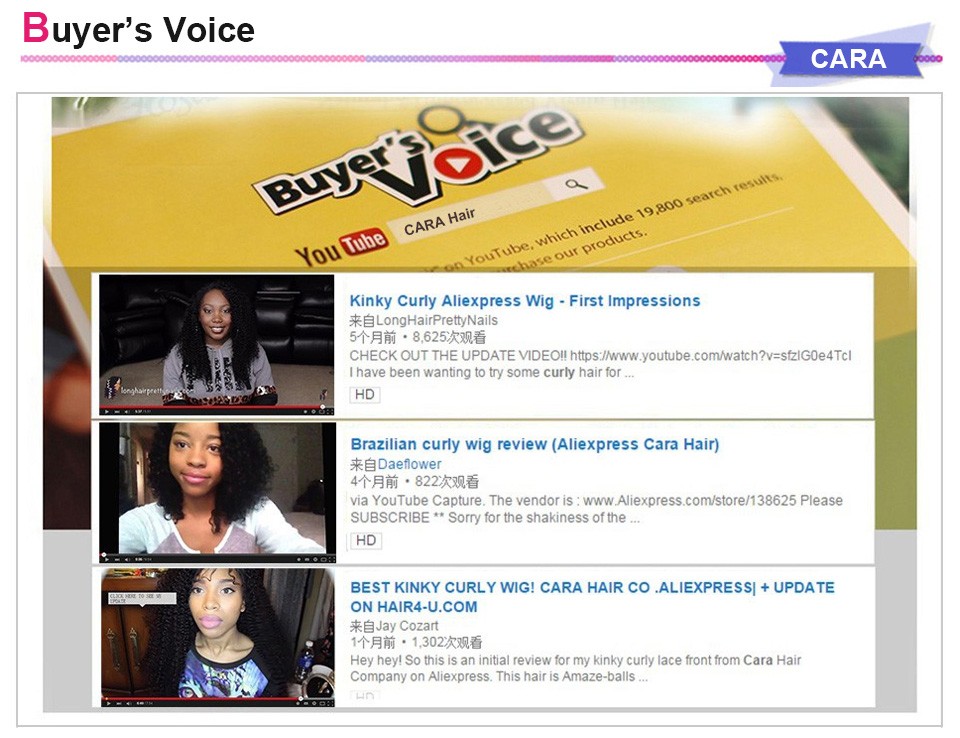960x738 pixels.
Task: Click the Jay Cozart video thumbnail
Action: [x=217, y=633]
